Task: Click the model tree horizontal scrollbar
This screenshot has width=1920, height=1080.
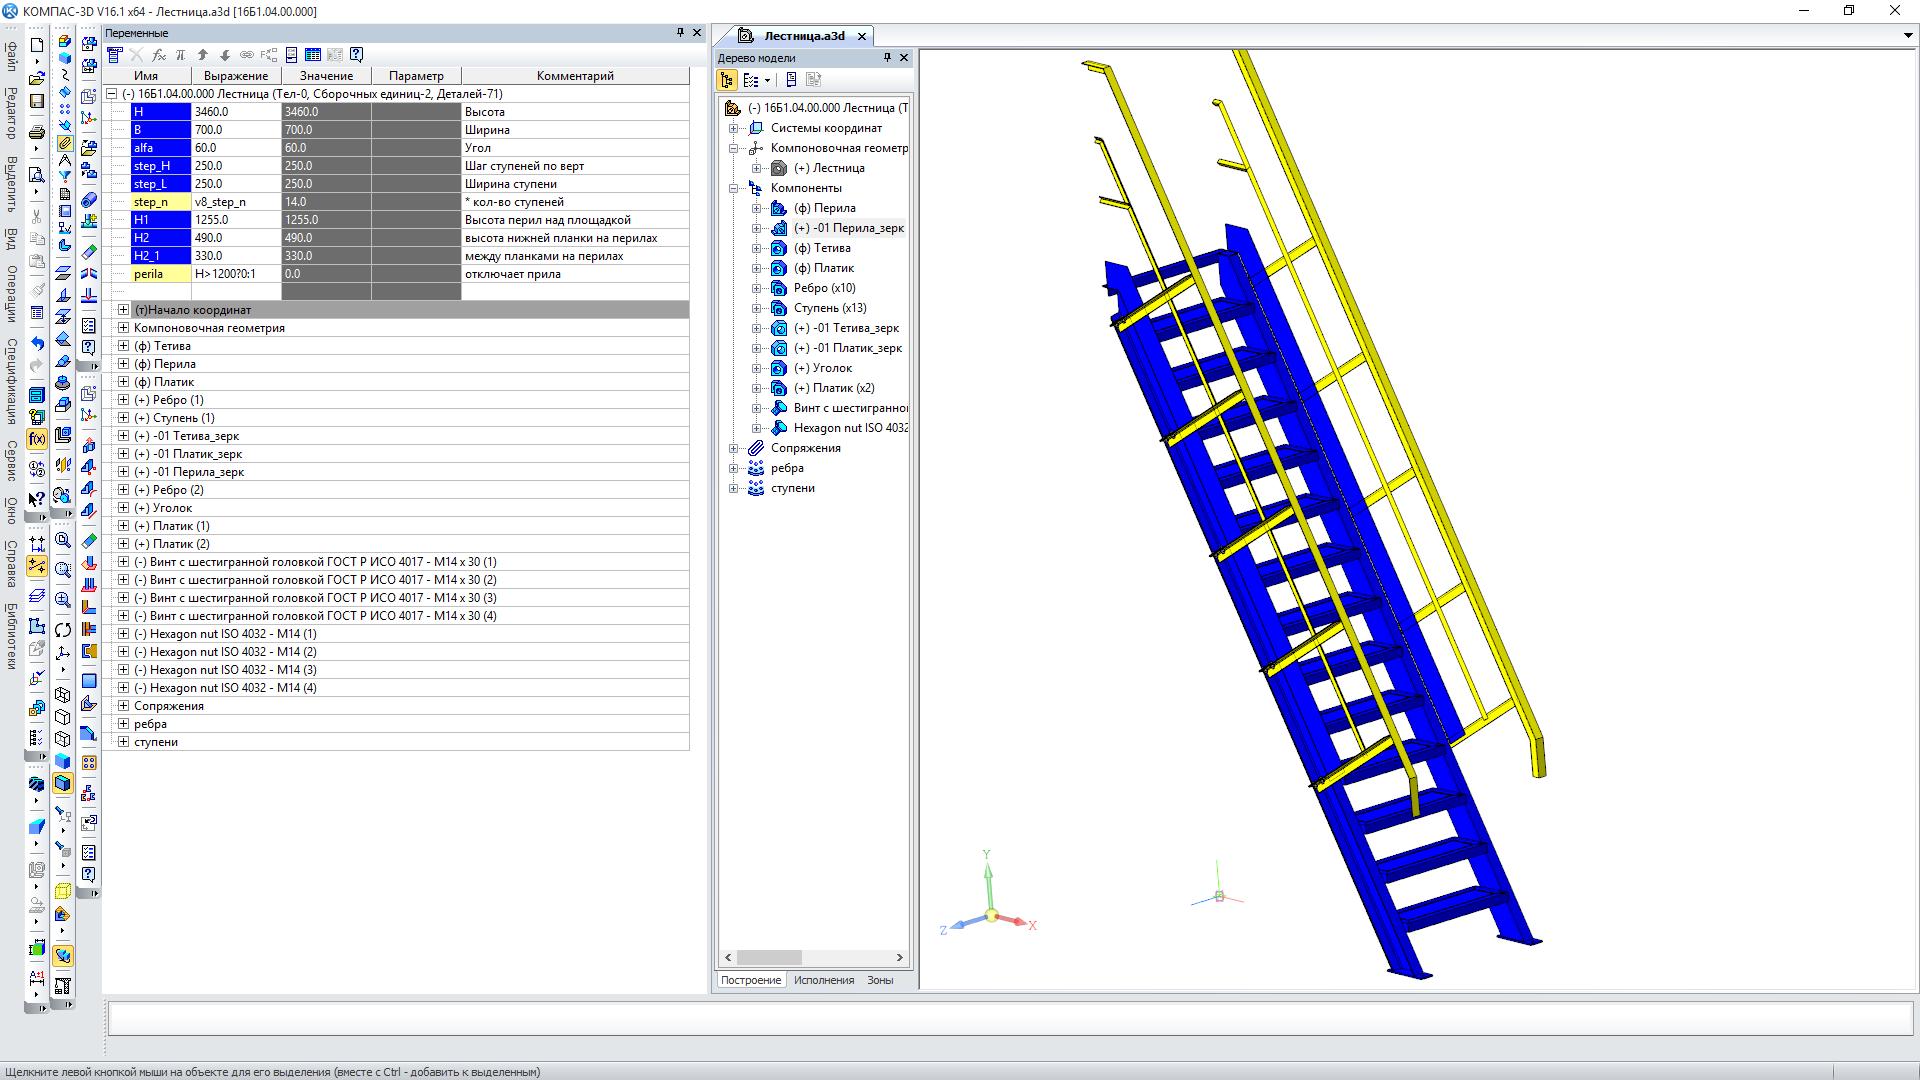Action: (770, 957)
